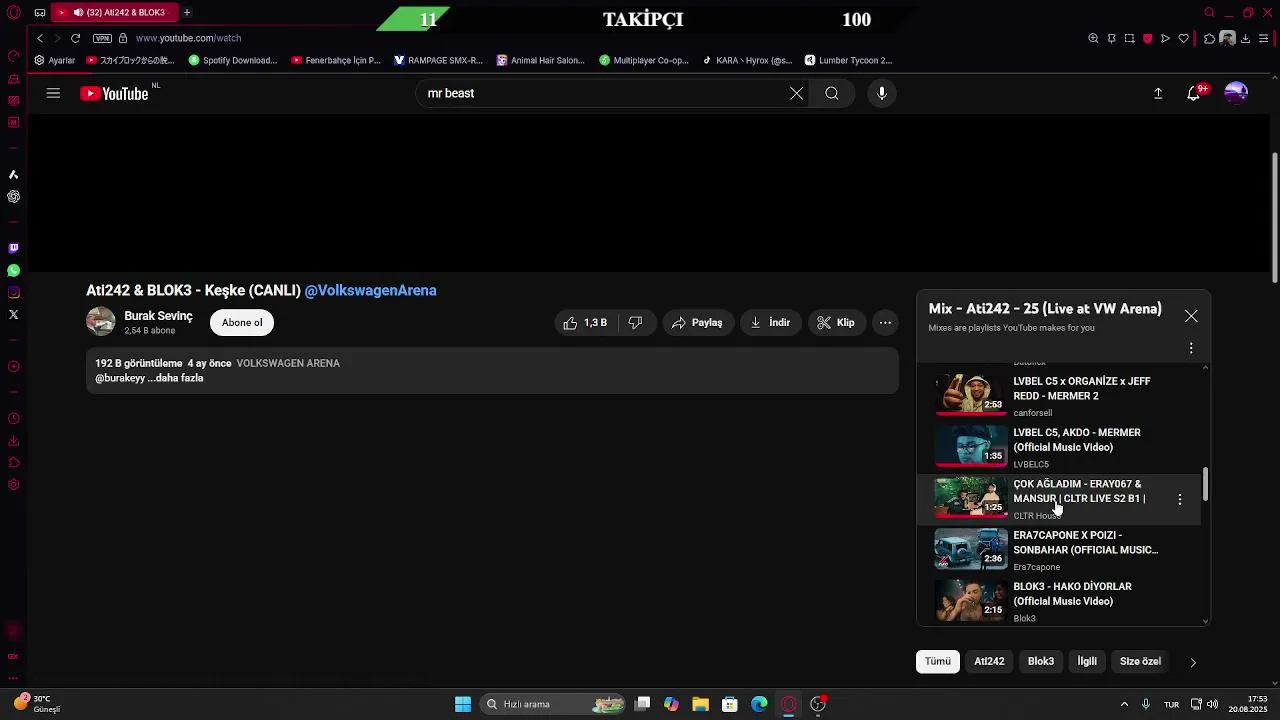Open the YouTube hamburger guide menu
Image resolution: width=1280 pixels, height=720 pixels.
53,93
